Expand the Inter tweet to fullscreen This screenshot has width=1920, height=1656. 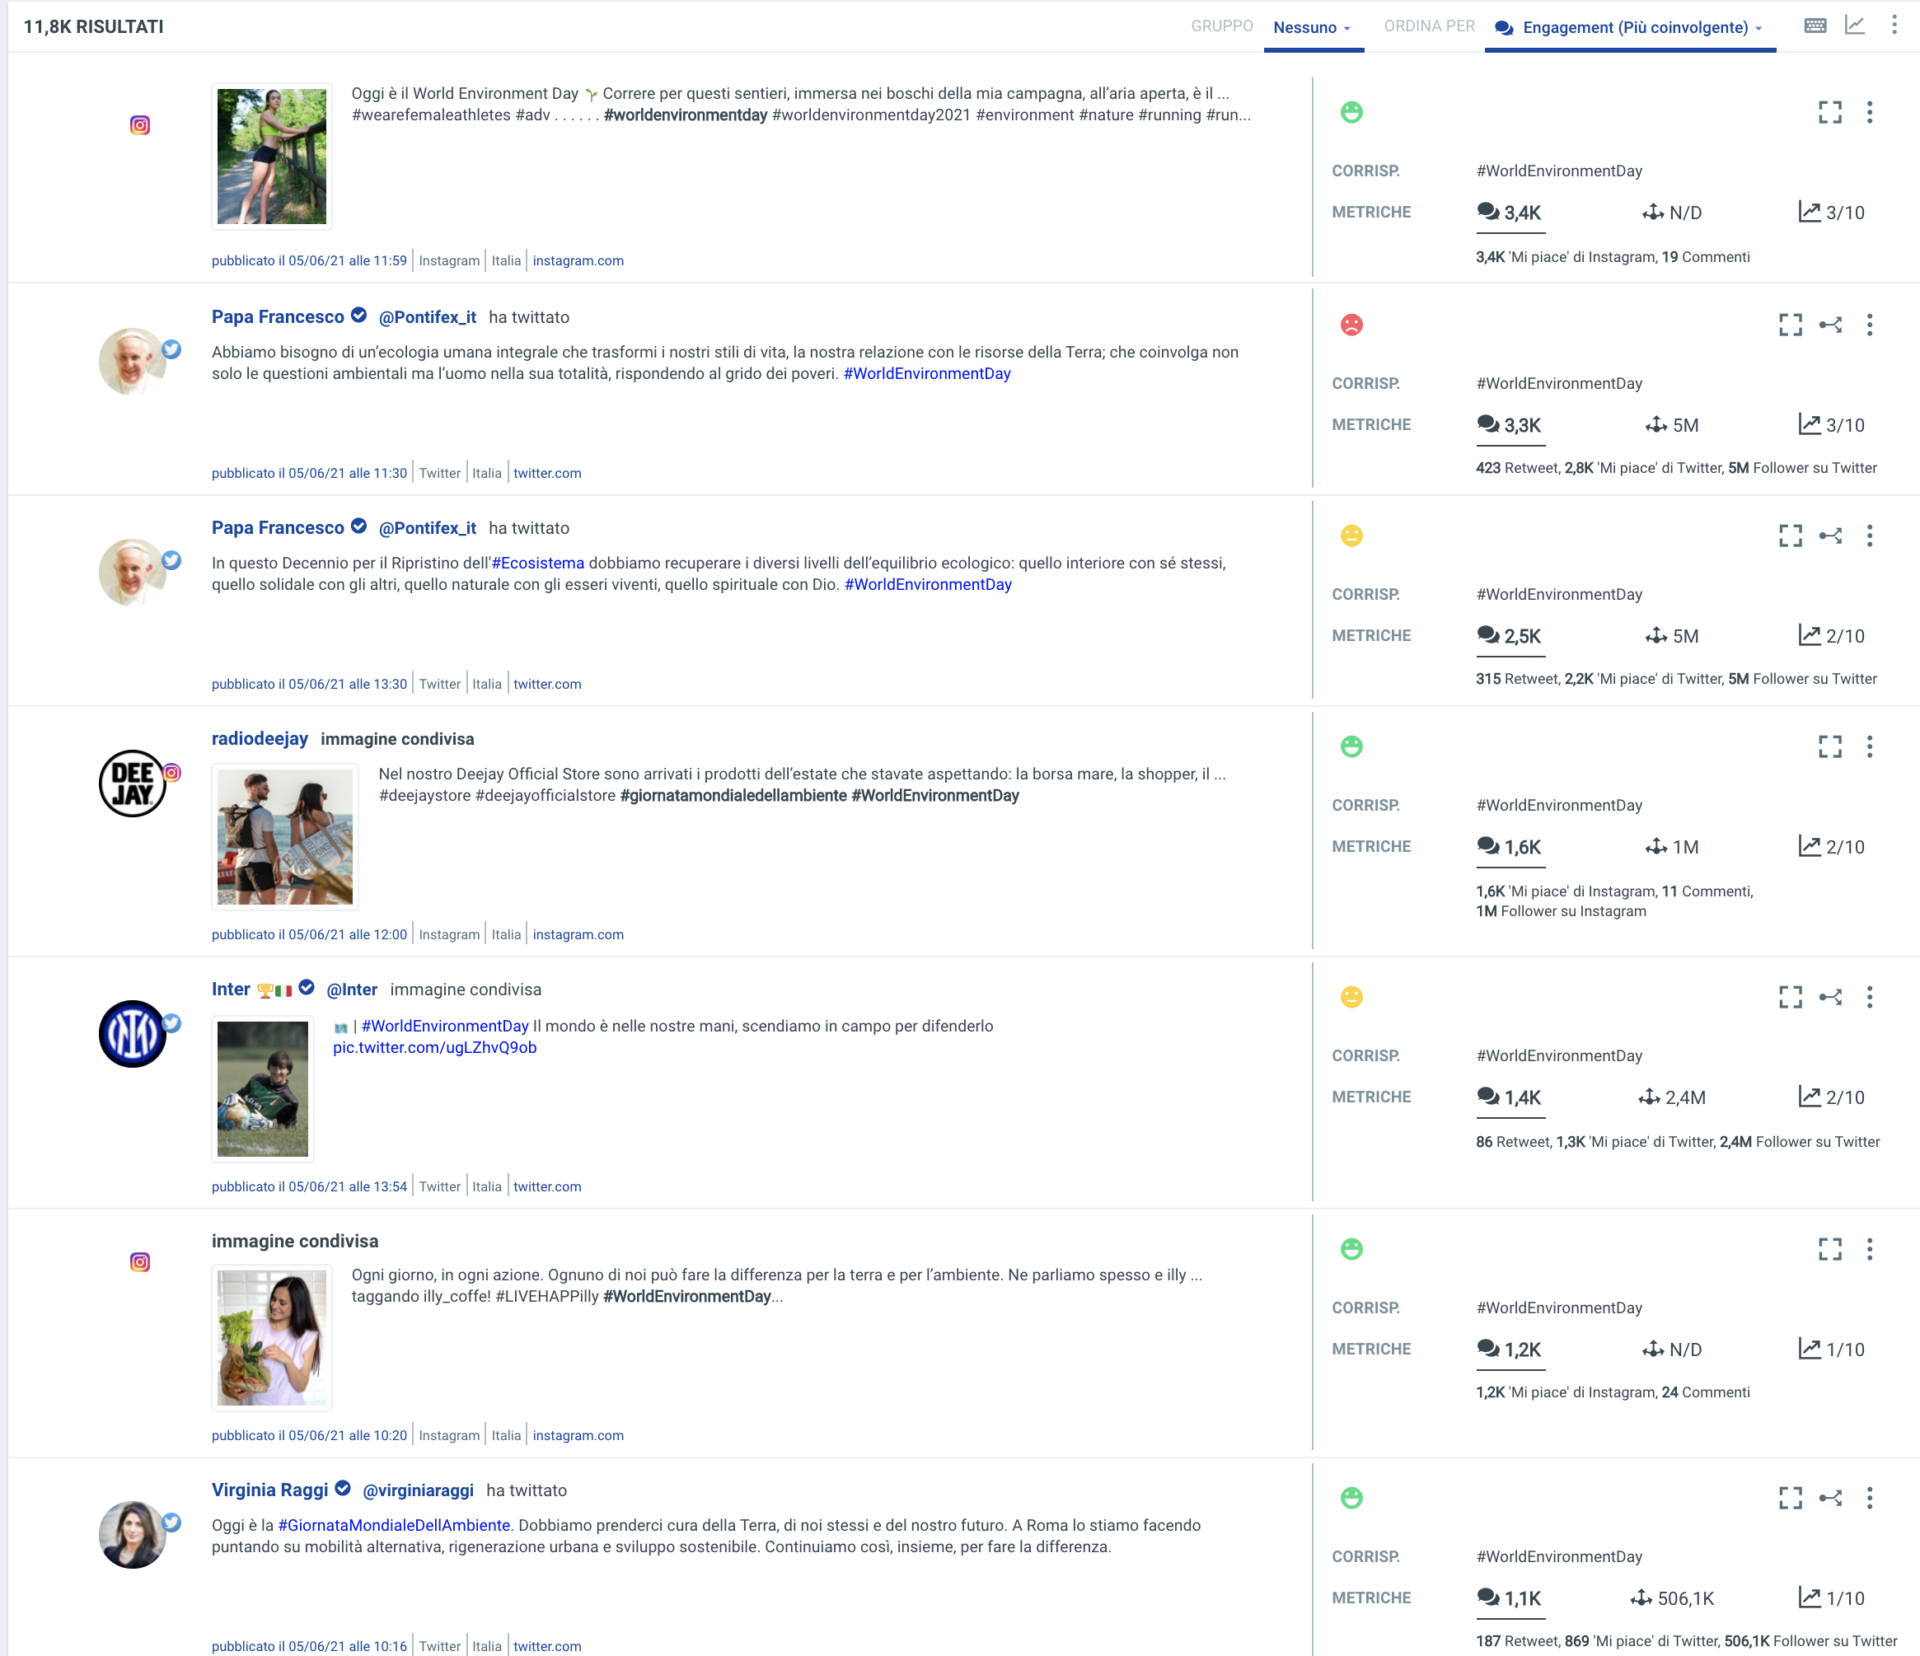click(1791, 997)
